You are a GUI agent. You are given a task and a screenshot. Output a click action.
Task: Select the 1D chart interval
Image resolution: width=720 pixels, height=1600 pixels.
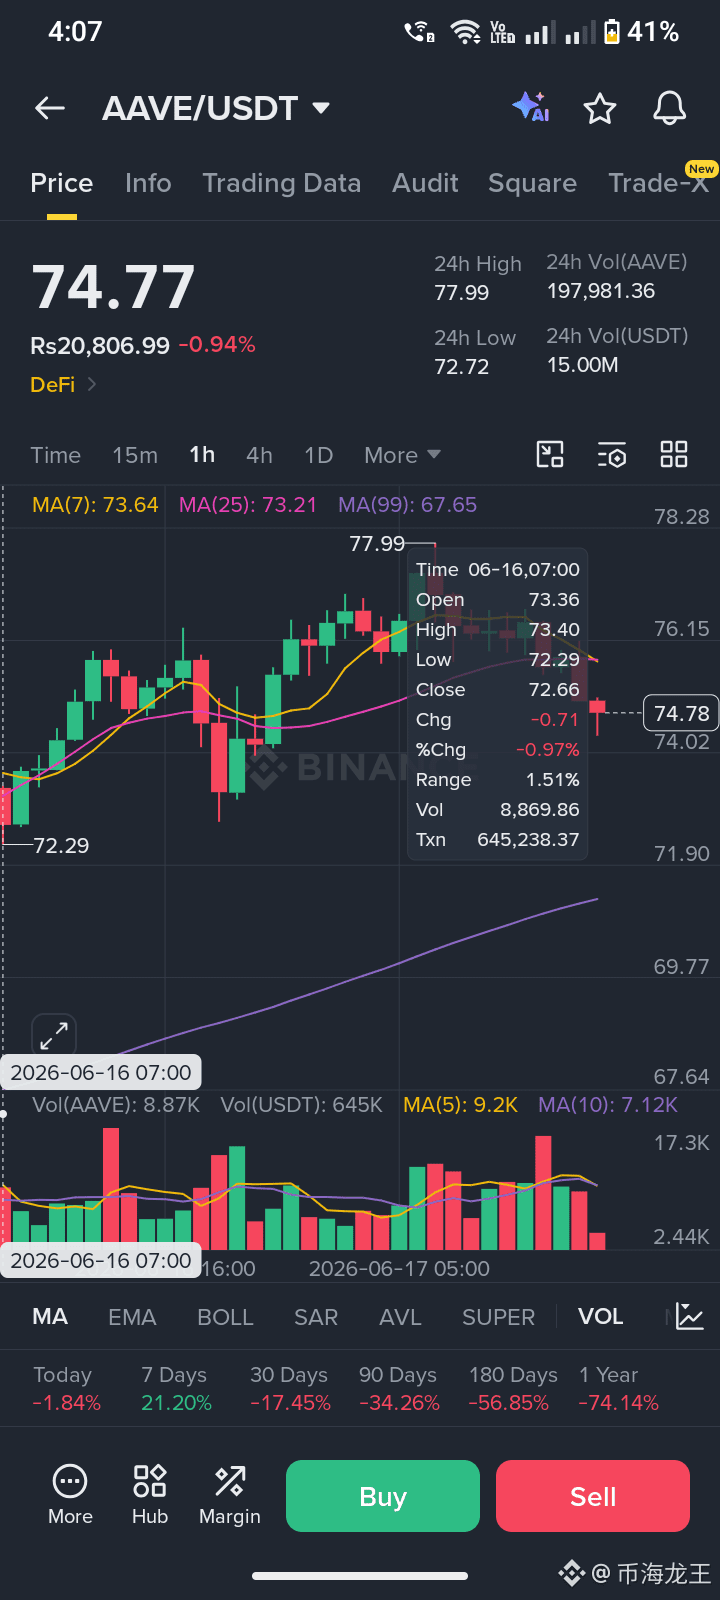318,455
